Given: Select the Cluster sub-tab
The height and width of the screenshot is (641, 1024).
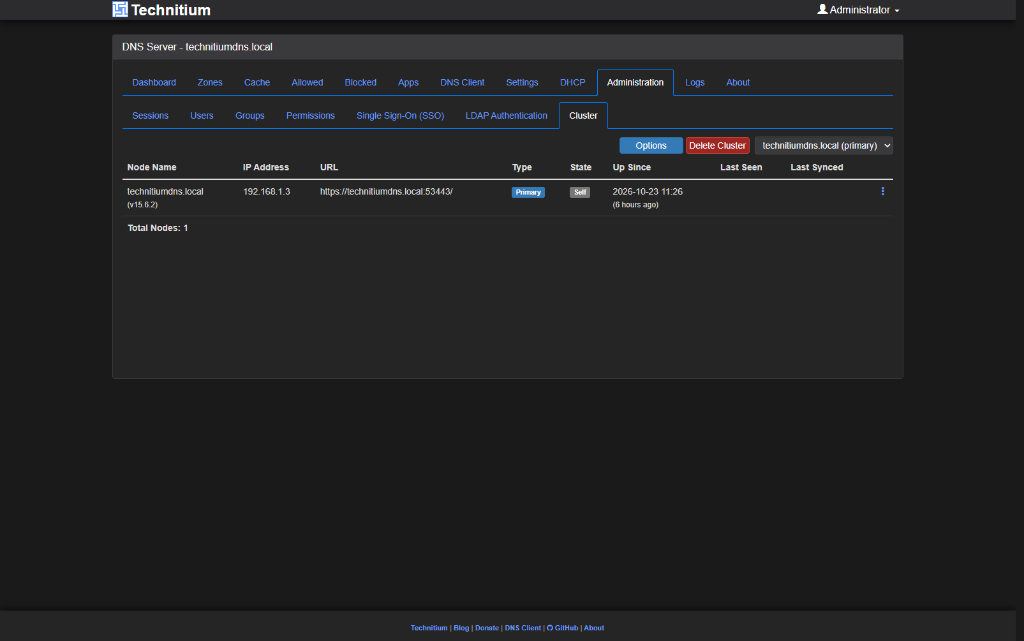Looking at the screenshot, I should pyautogui.click(x=583, y=116).
